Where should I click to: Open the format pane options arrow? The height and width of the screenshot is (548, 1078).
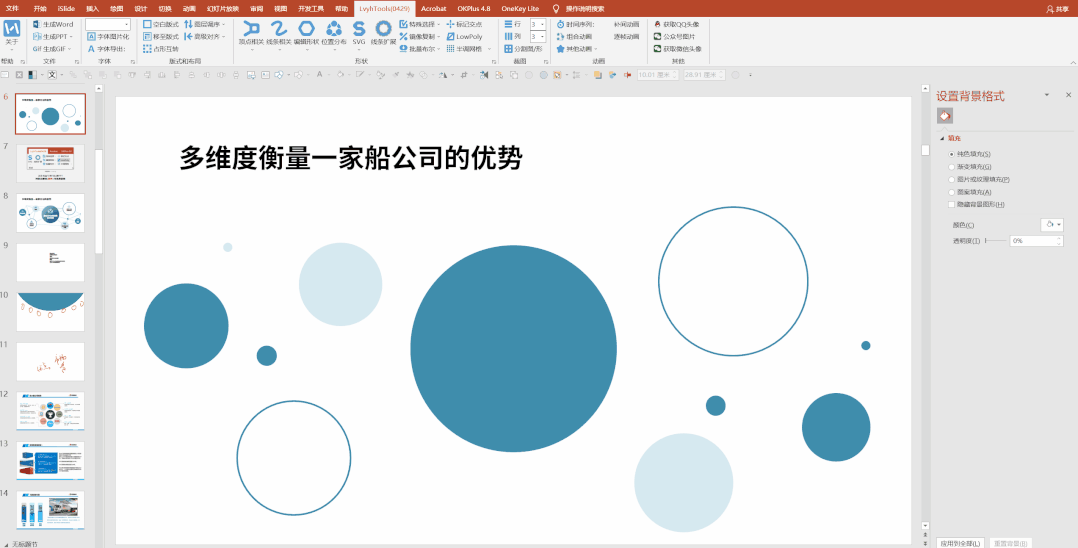[x=1046, y=95]
